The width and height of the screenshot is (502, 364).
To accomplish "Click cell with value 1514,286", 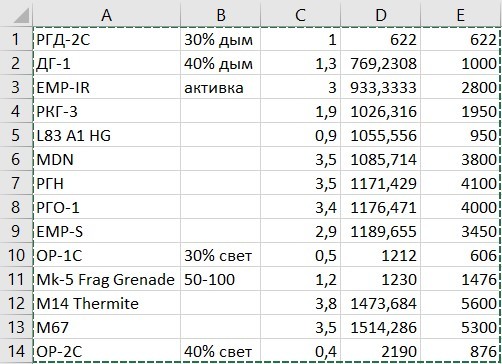I will [x=380, y=327].
